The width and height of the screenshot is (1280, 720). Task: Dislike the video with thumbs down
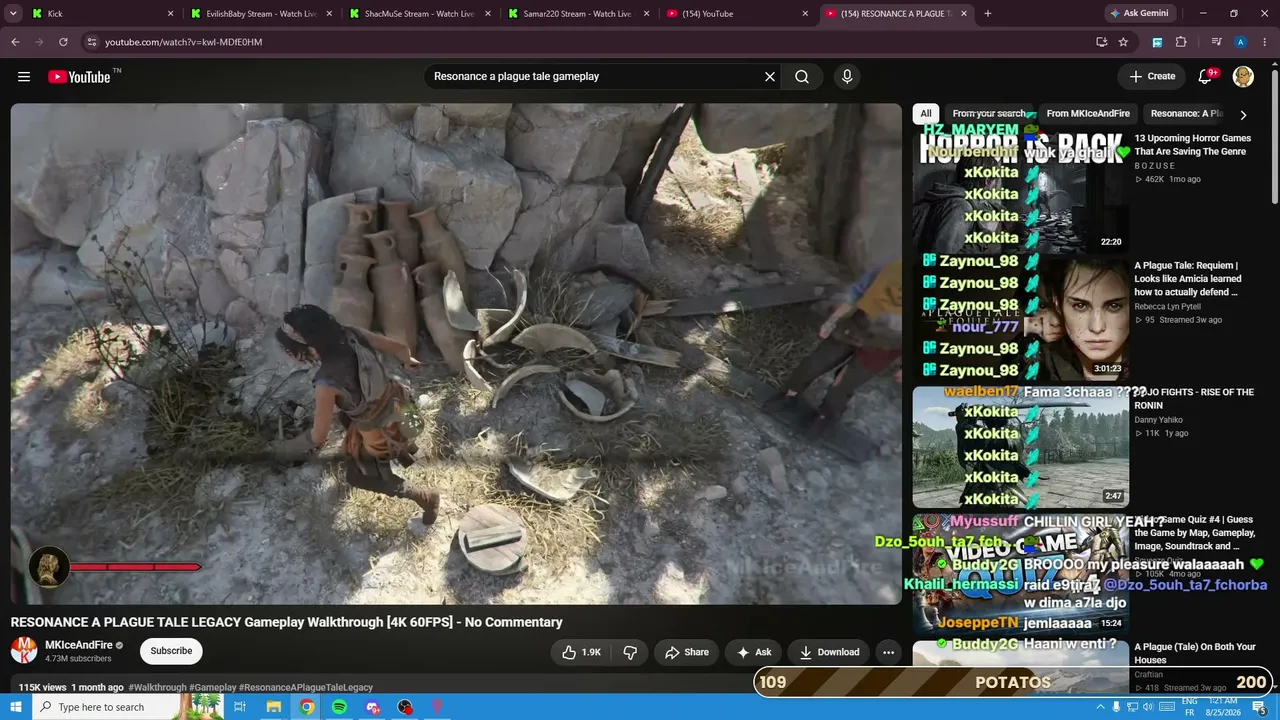[x=630, y=652]
